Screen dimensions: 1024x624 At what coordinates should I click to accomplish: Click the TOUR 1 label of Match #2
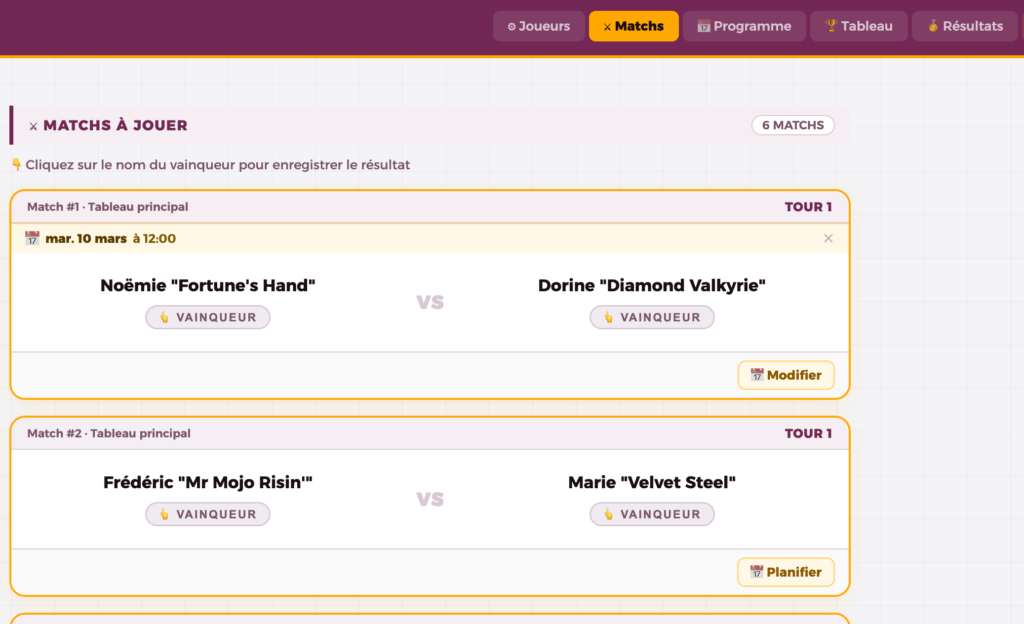pos(808,433)
